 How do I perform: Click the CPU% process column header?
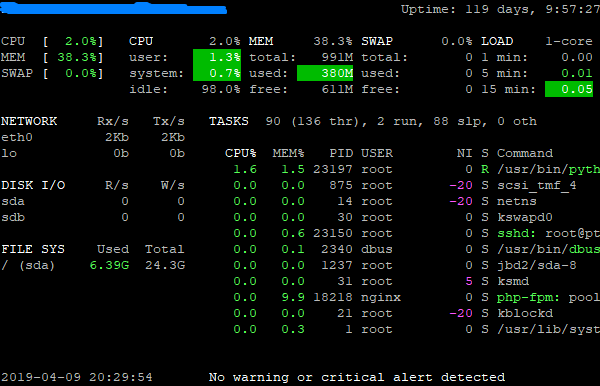tap(241, 153)
